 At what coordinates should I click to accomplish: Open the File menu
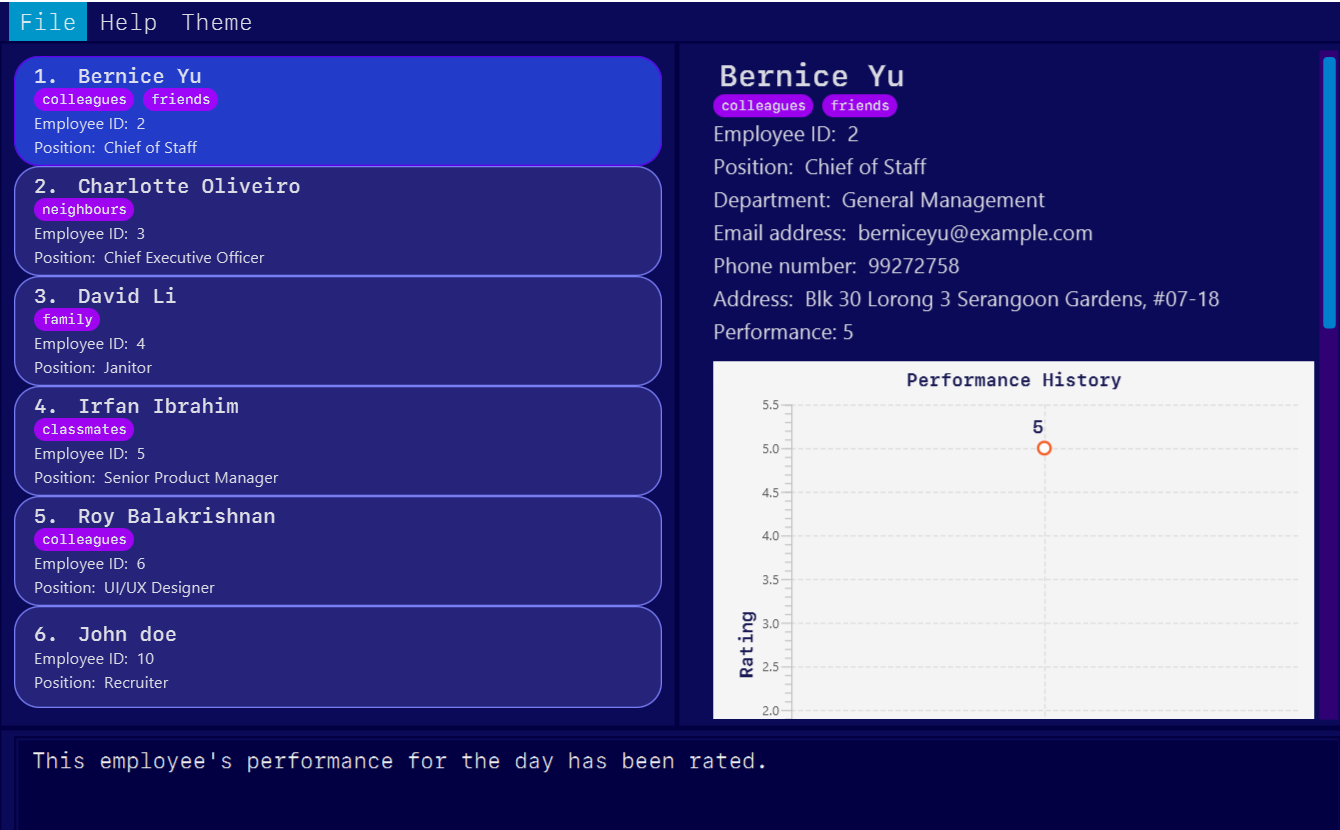pyautogui.click(x=48, y=22)
